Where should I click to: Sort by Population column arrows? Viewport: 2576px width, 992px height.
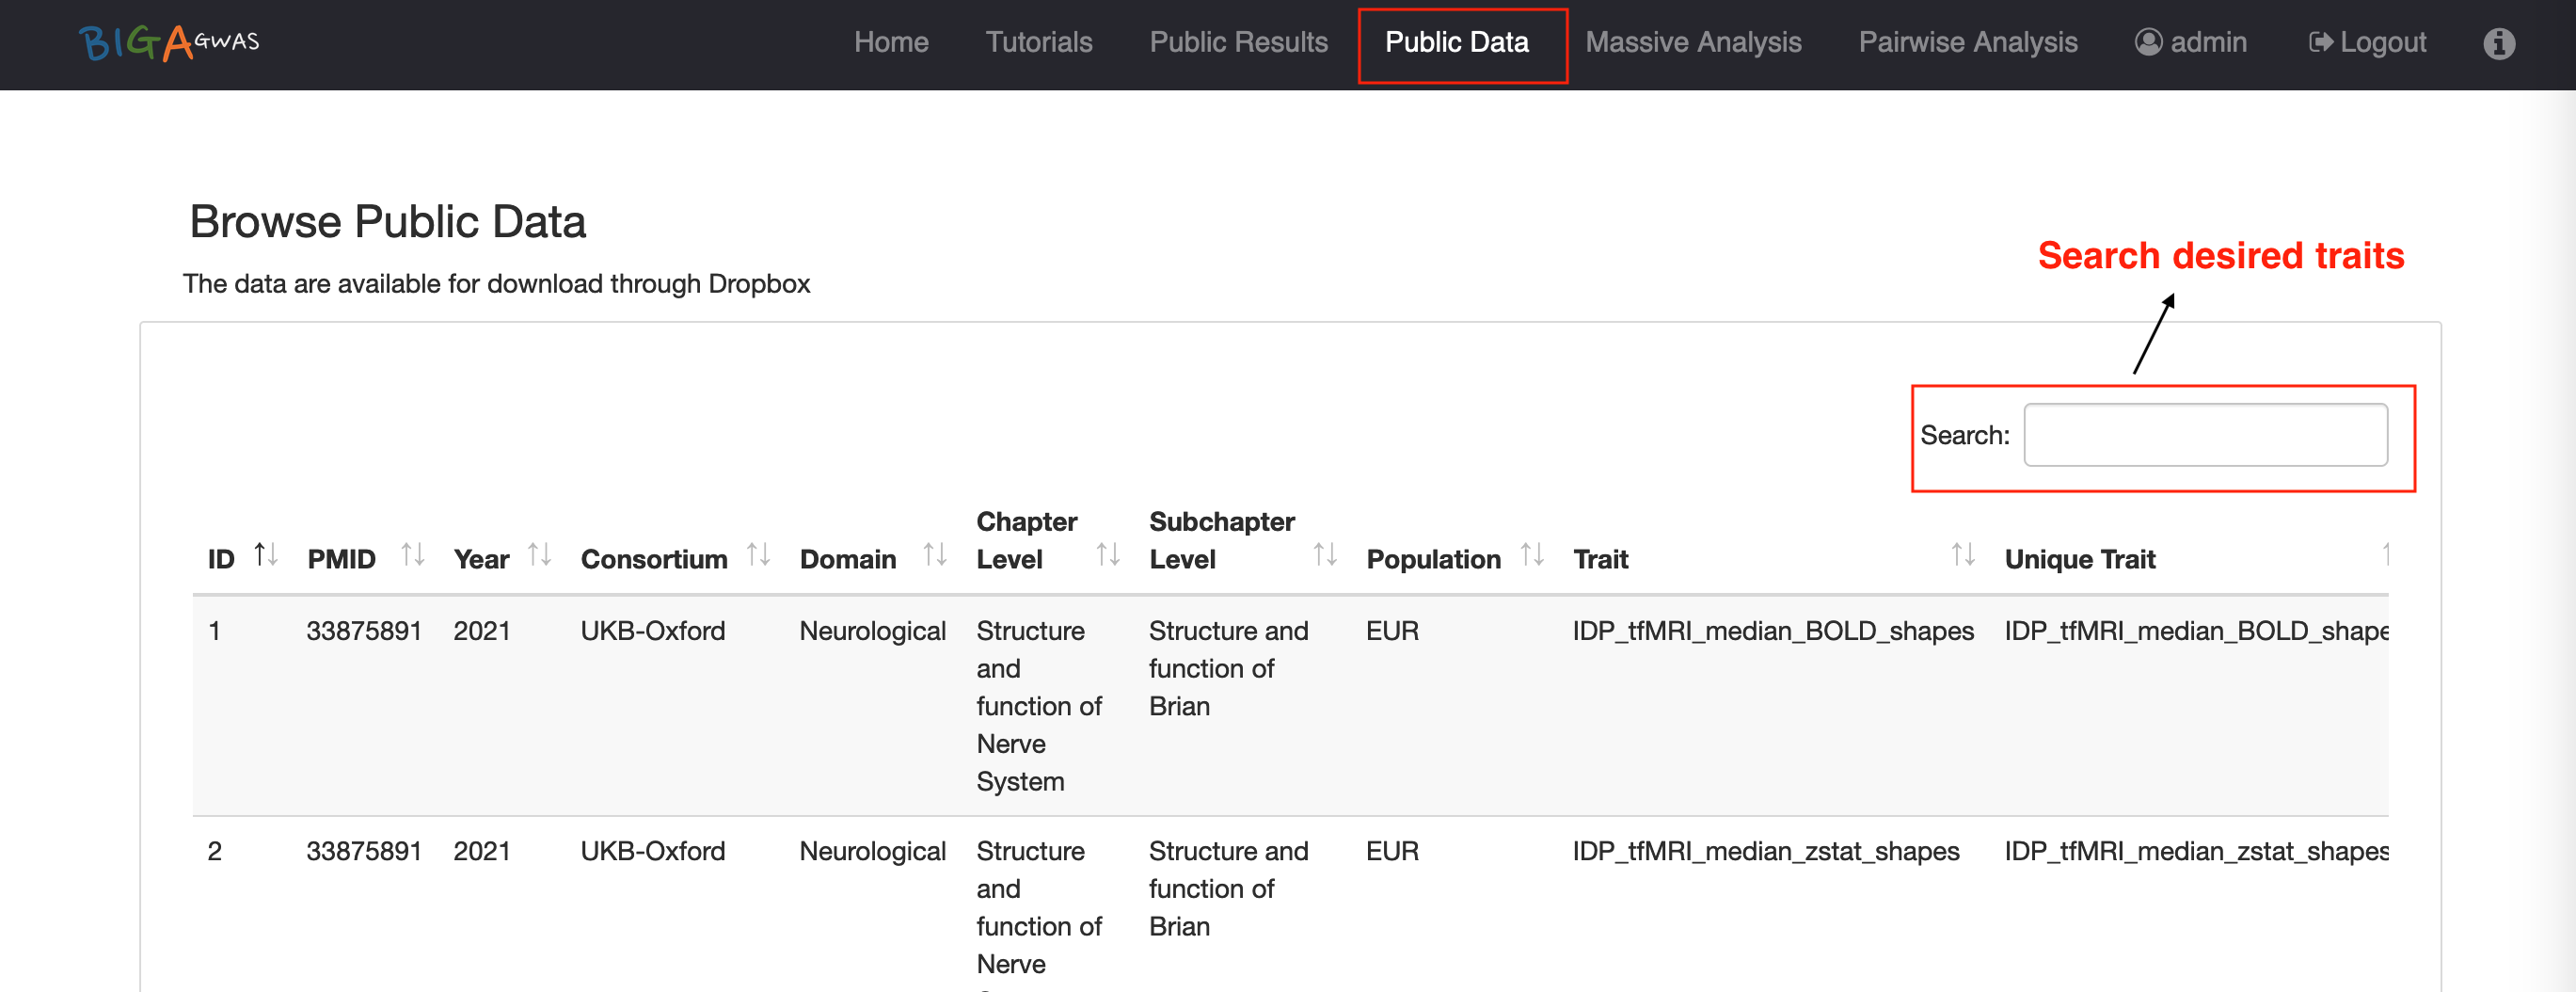tap(1531, 555)
